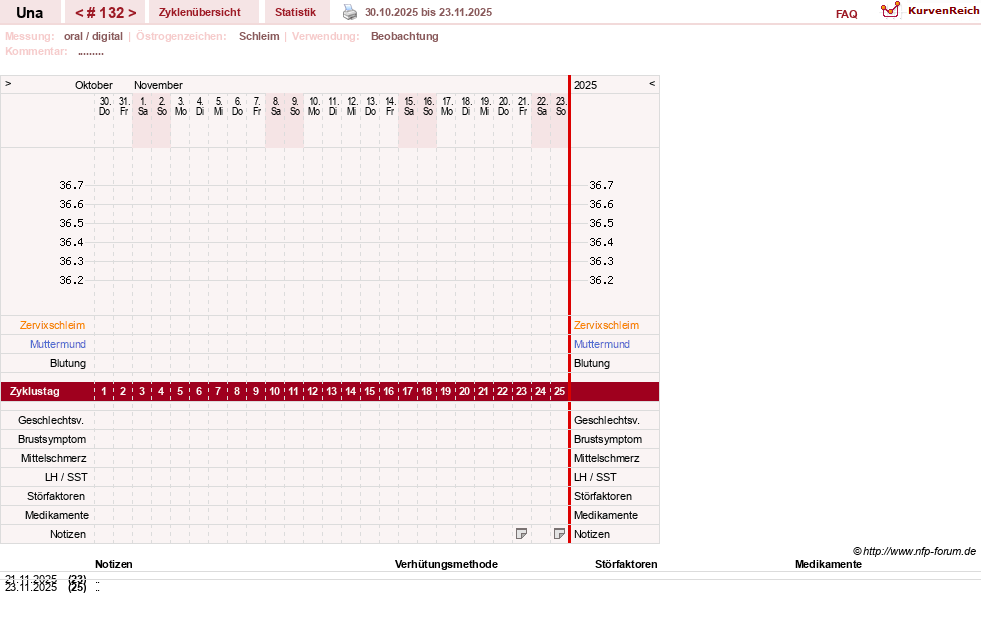Click the 2025 year label
Screen dimensions: 981x623
pos(586,85)
